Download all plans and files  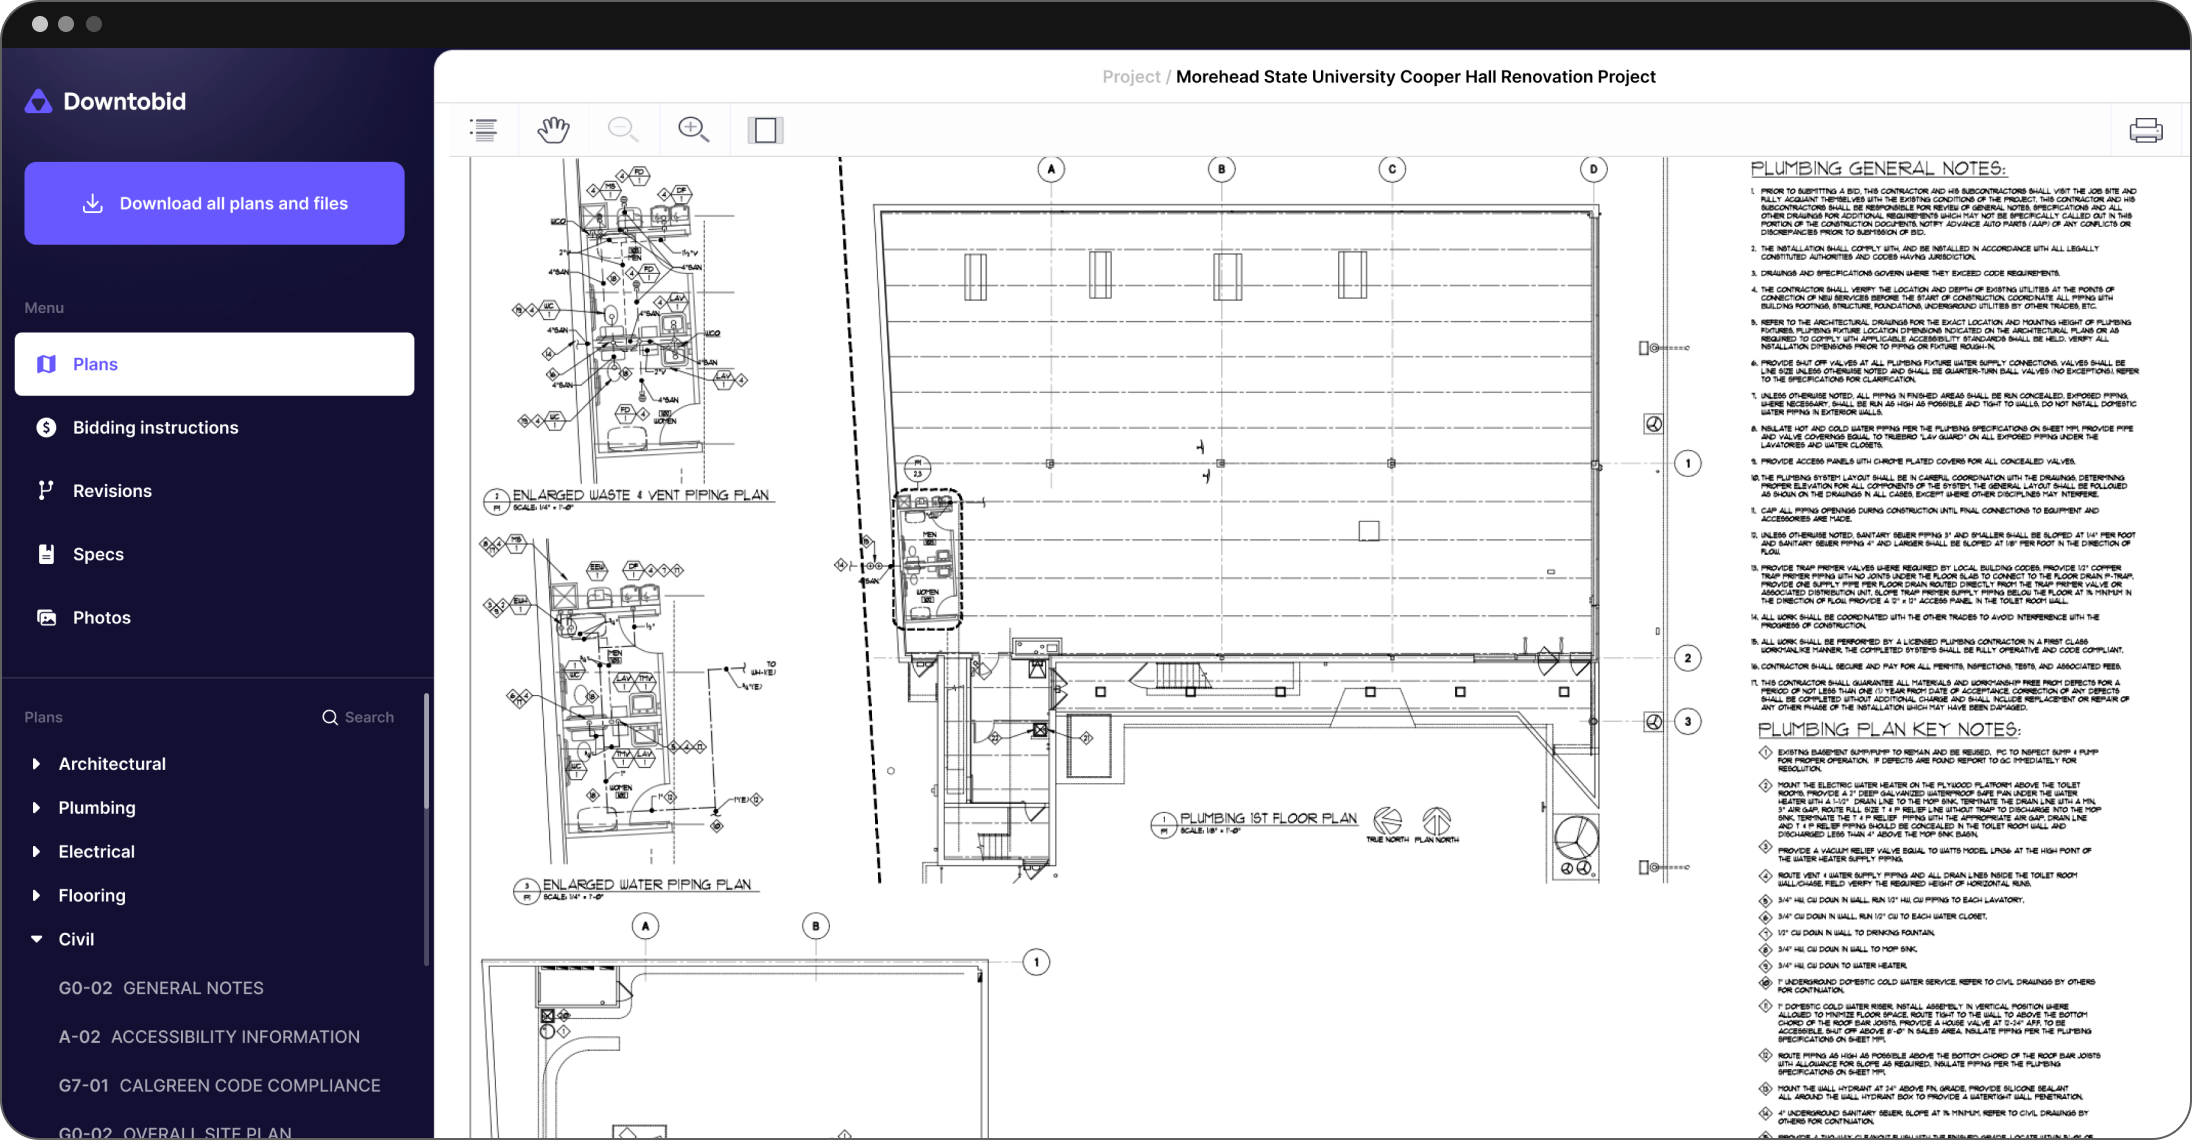pos(214,203)
